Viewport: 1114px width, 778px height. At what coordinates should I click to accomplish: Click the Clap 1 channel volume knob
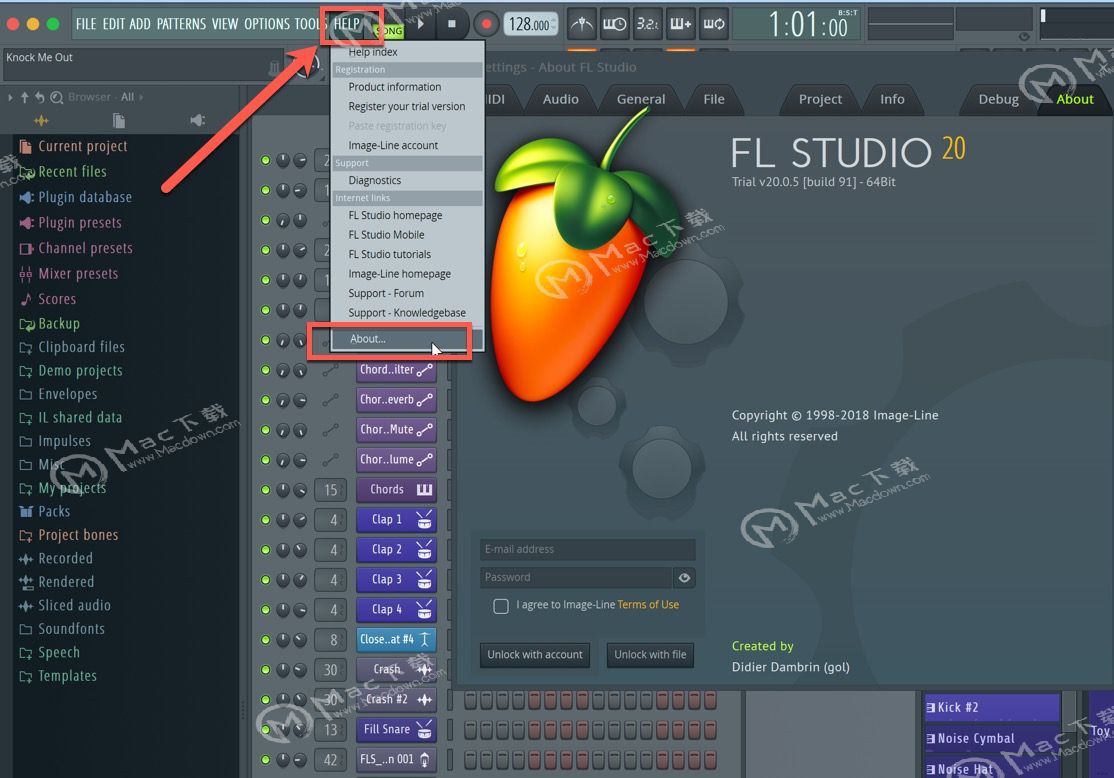click(301, 519)
